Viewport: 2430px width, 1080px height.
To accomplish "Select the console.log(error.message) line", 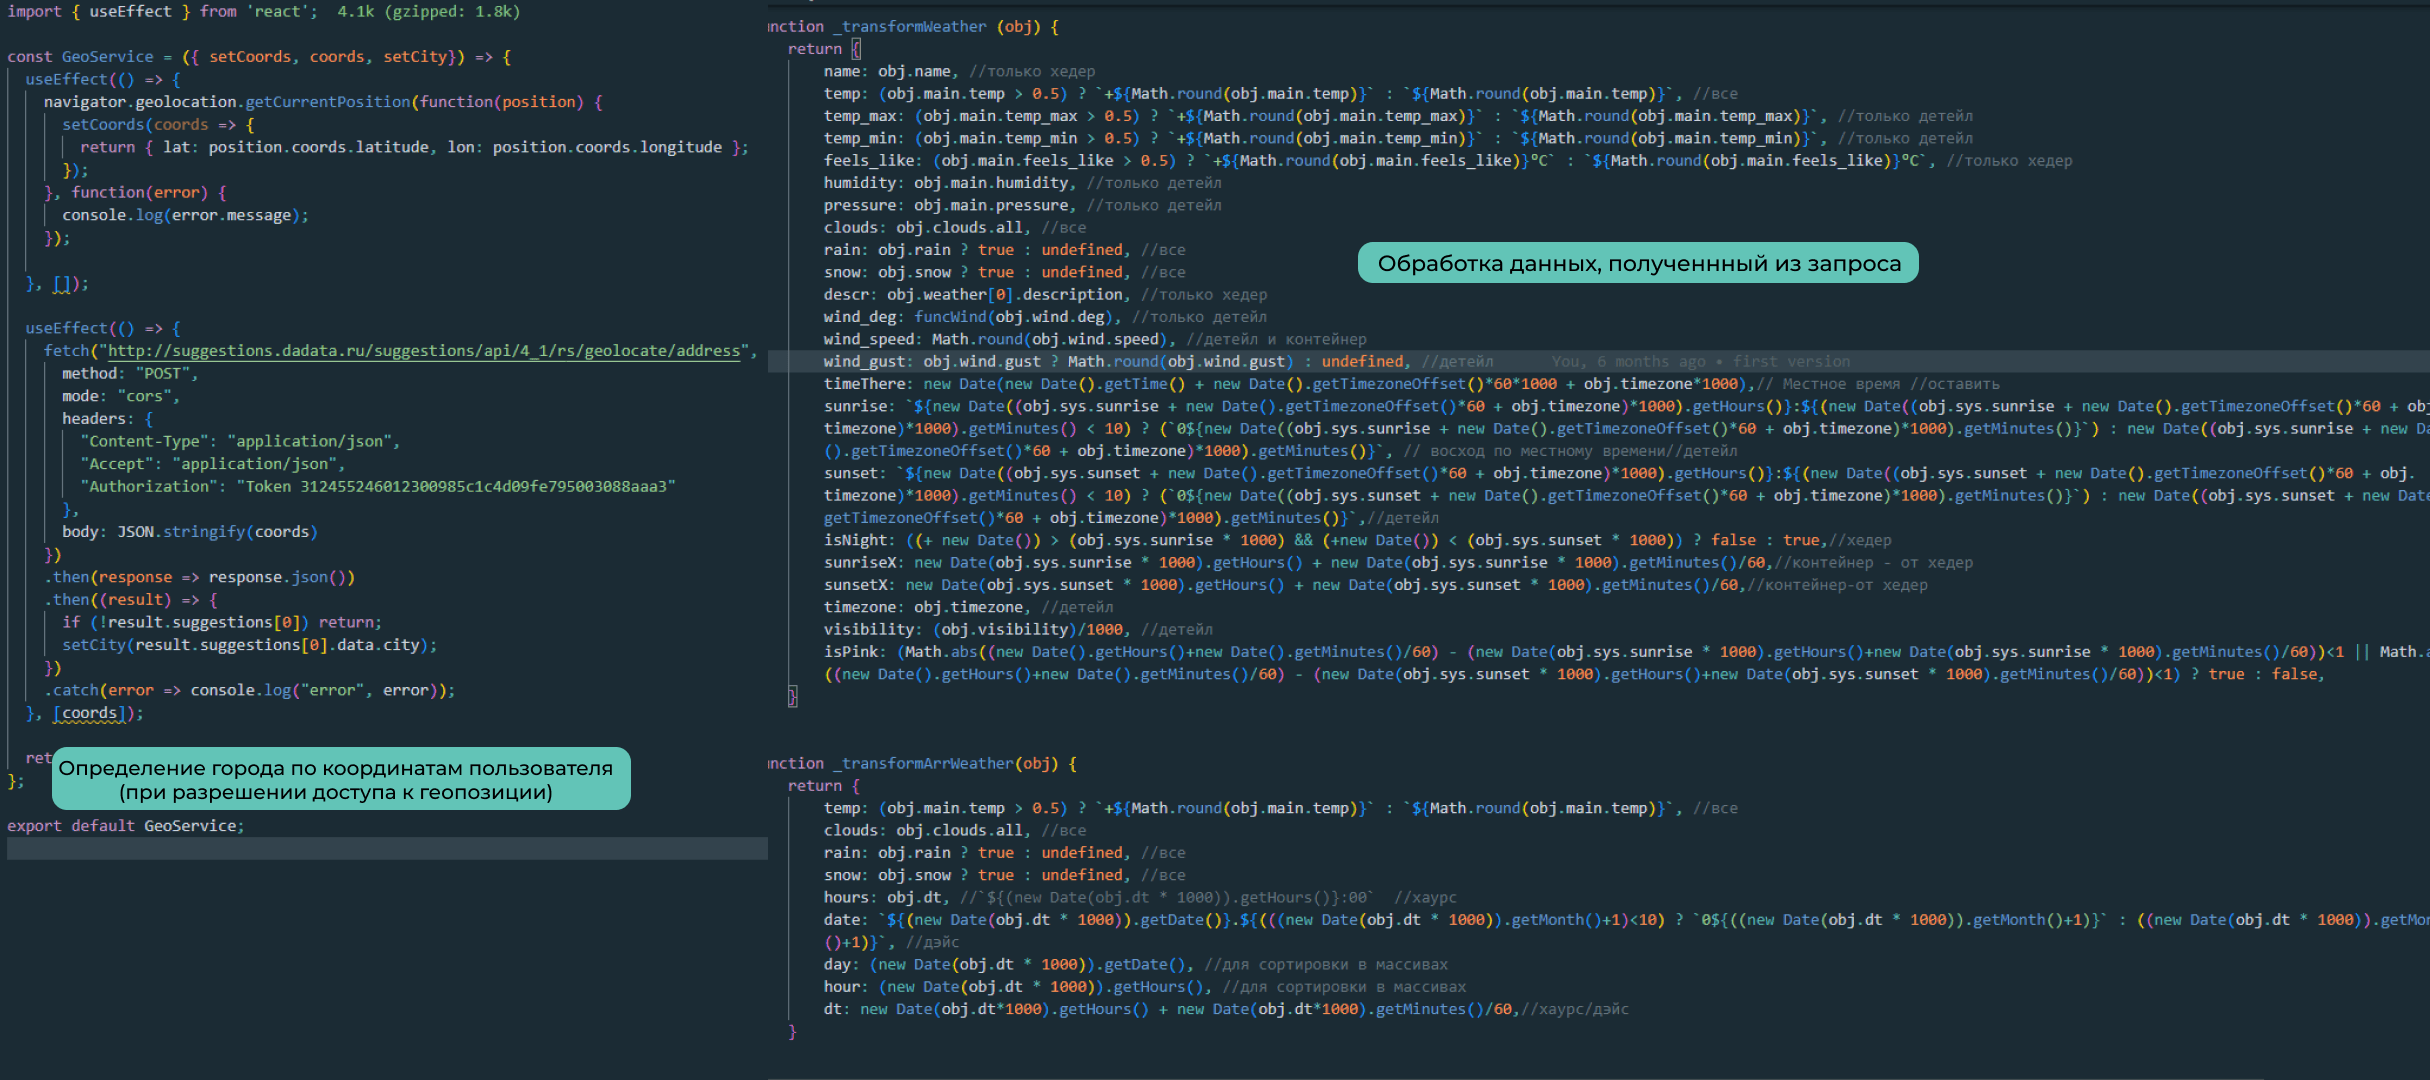I will (x=185, y=215).
